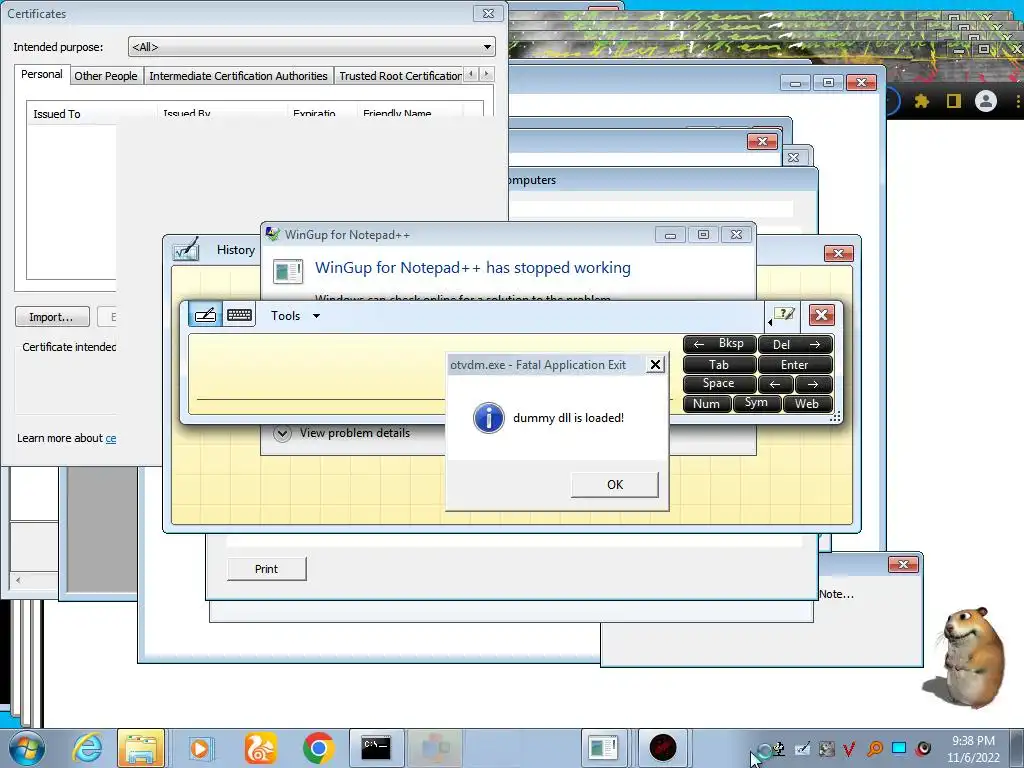Viewport: 1024px width, 768px height.
Task: Switch to the touch keyboard mode
Action: [239, 315]
